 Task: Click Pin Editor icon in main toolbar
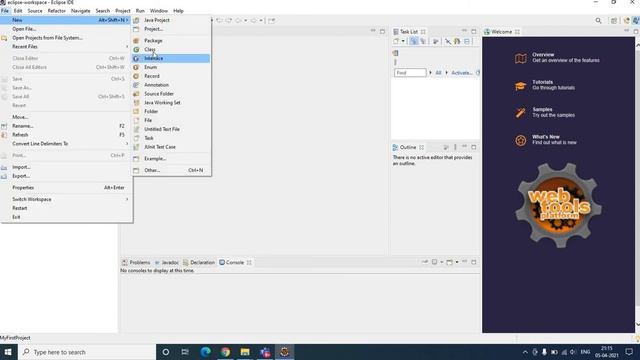pos(271,20)
